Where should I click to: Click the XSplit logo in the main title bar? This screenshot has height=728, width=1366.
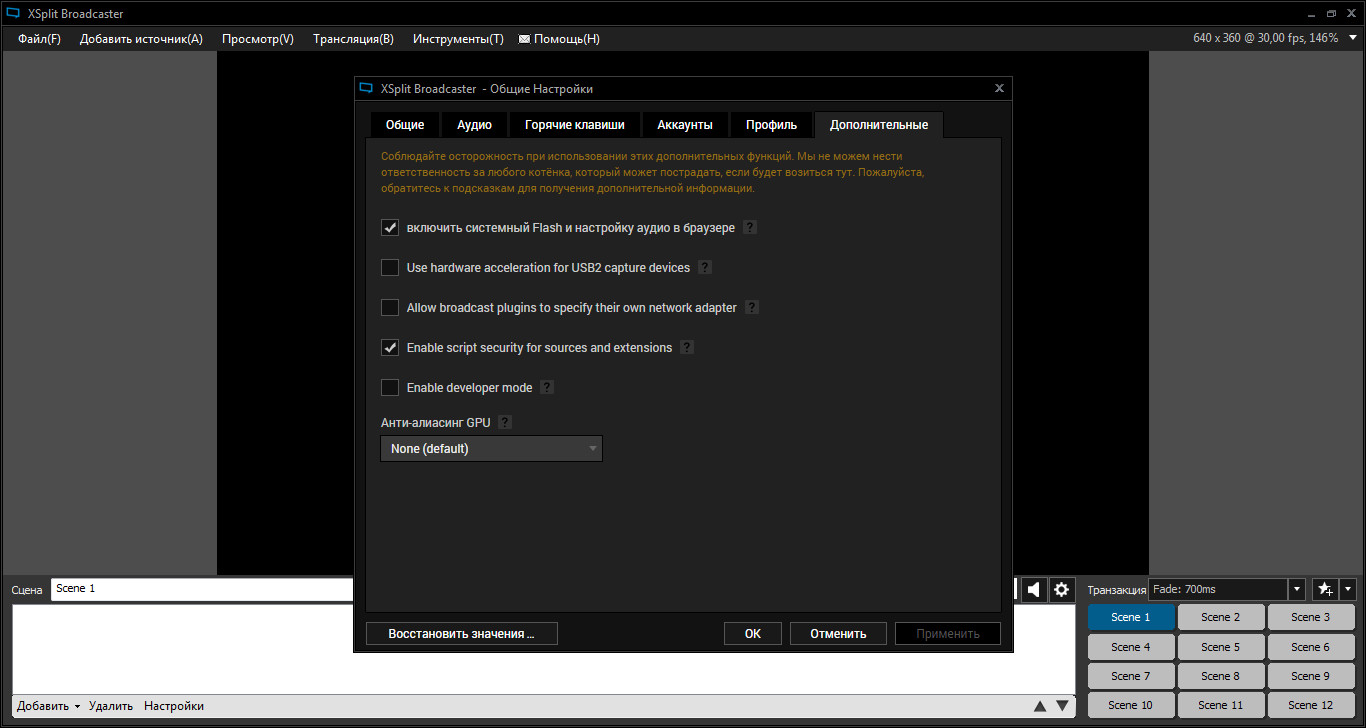click(13, 14)
